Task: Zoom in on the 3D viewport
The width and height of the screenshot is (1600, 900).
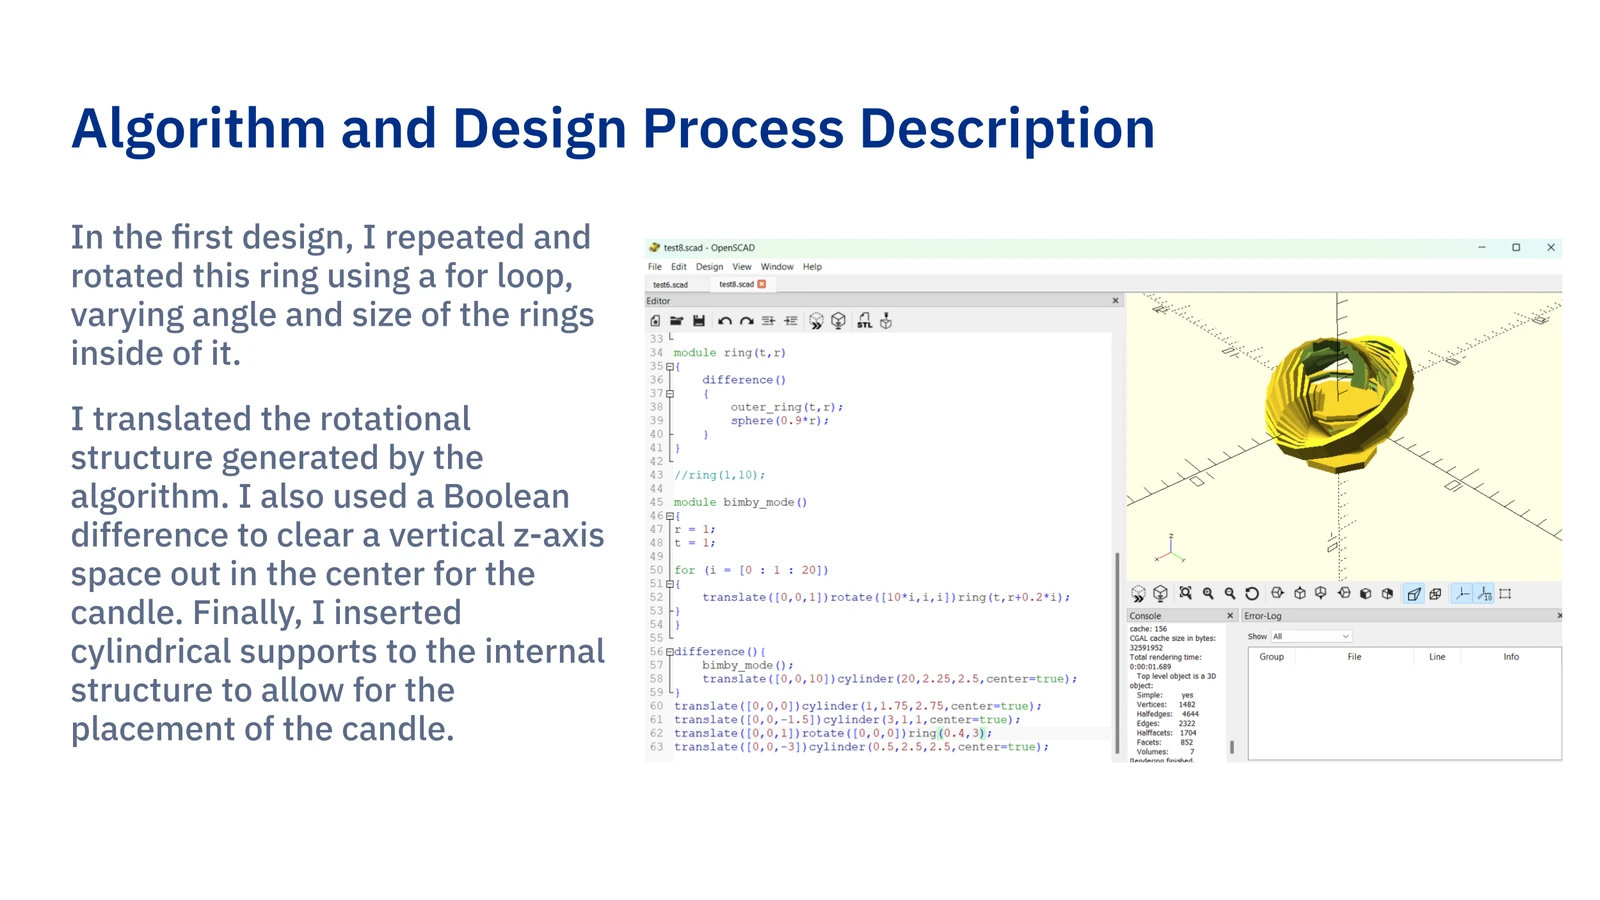Action: pyautogui.click(x=1208, y=593)
